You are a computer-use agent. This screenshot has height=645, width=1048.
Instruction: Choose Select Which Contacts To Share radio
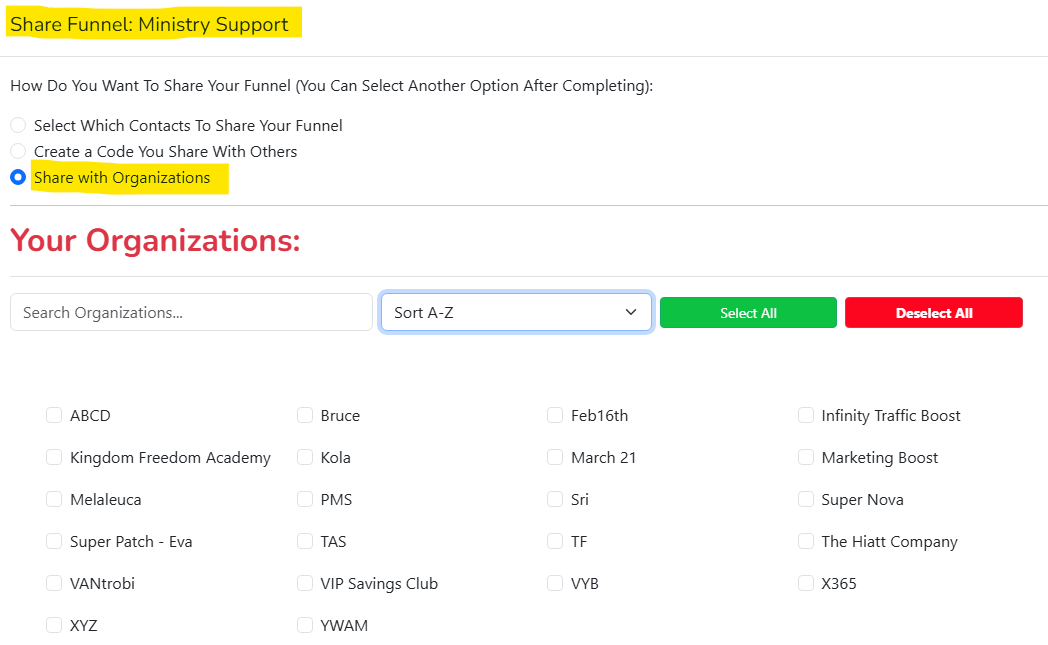coord(18,126)
